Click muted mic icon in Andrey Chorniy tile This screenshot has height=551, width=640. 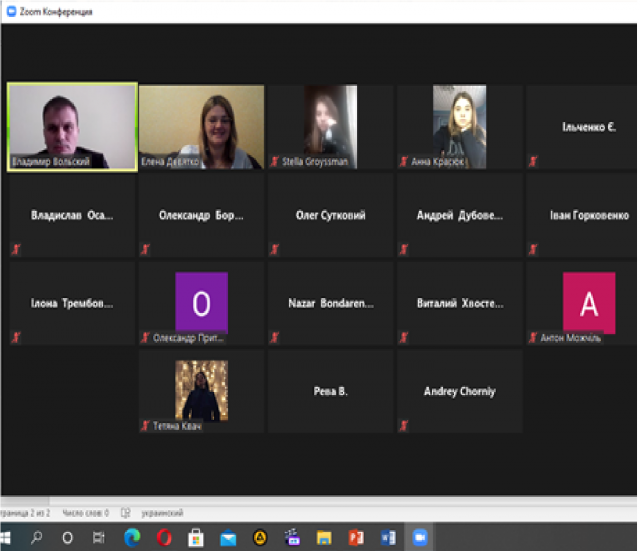(x=404, y=426)
